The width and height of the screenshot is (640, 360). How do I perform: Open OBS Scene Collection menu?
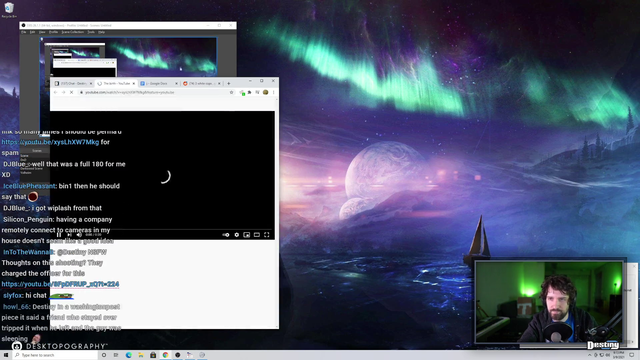pos(73,32)
